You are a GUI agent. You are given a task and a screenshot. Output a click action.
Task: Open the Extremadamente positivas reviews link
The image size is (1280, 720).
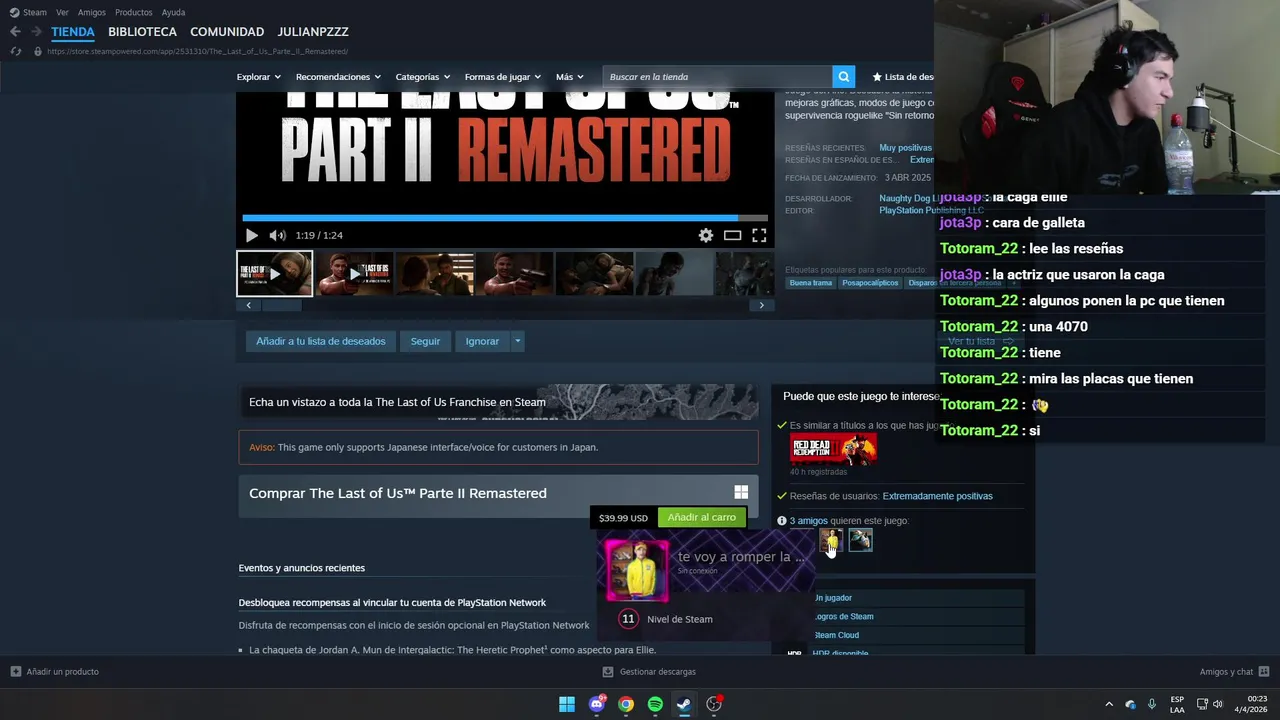[937, 496]
